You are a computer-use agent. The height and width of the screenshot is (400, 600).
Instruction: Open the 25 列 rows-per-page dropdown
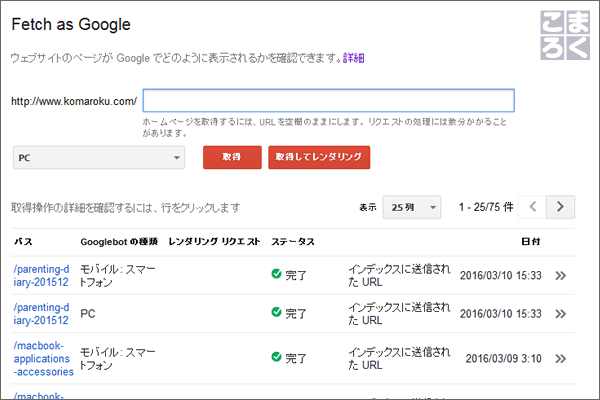(412, 207)
